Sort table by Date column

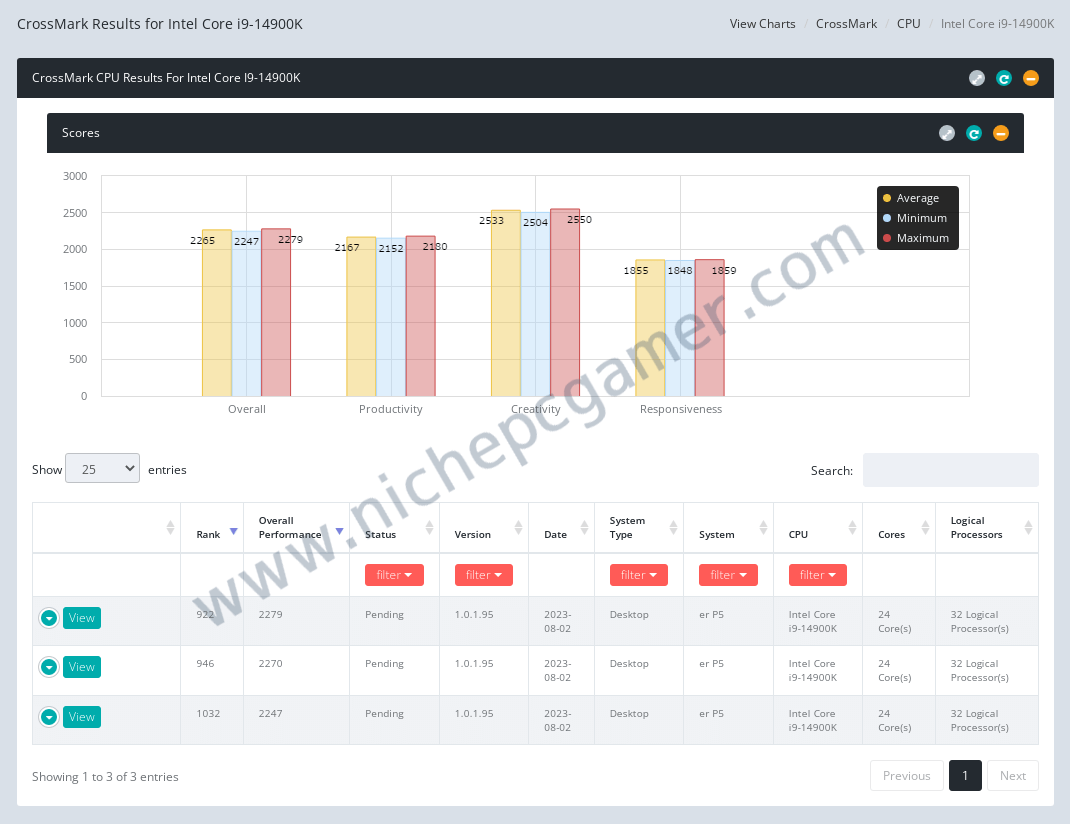pyautogui.click(x=562, y=528)
